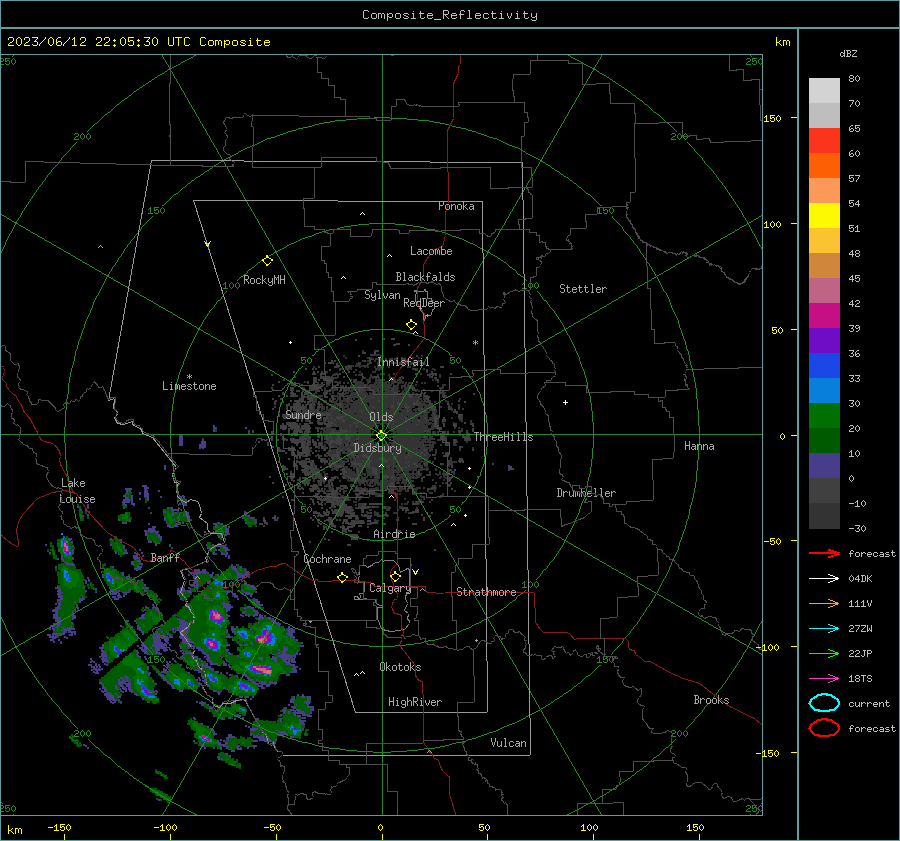Screen dimensions: 900x841
Task: Click the Didsbury label
Action: click(377, 448)
